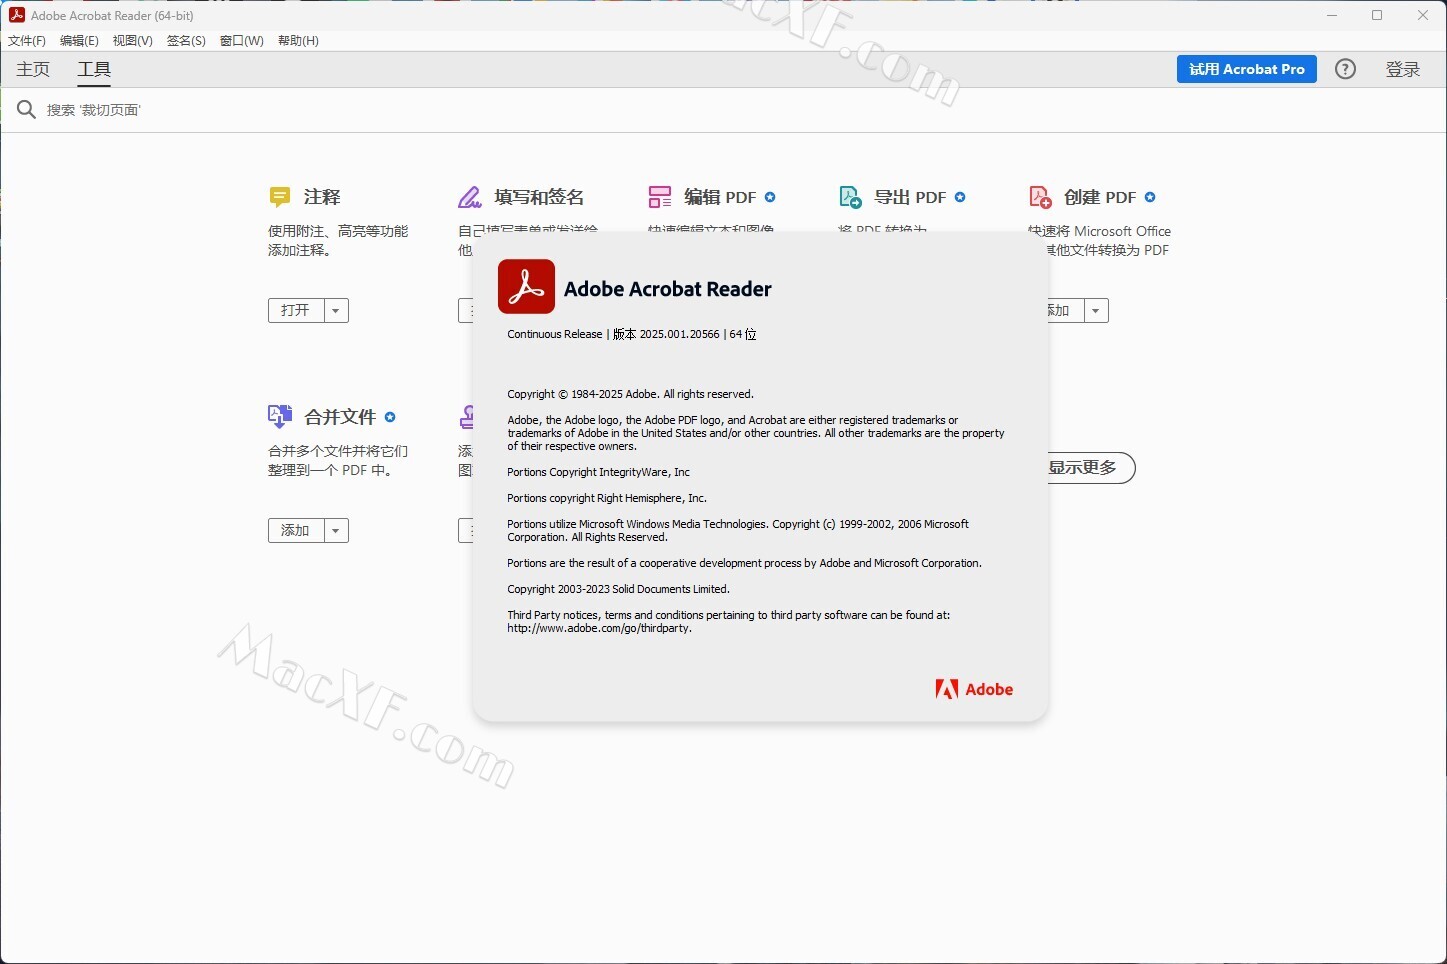Click Acrobat app icon in title bar
This screenshot has height=964, width=1447.
(17, 15)
